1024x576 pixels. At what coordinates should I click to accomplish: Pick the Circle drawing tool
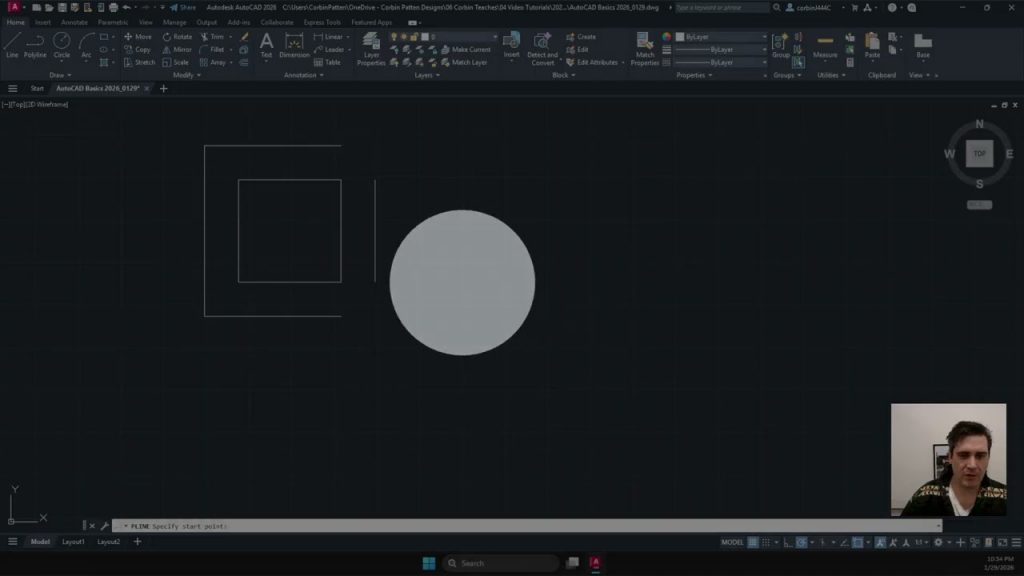[x=61, y=44]
